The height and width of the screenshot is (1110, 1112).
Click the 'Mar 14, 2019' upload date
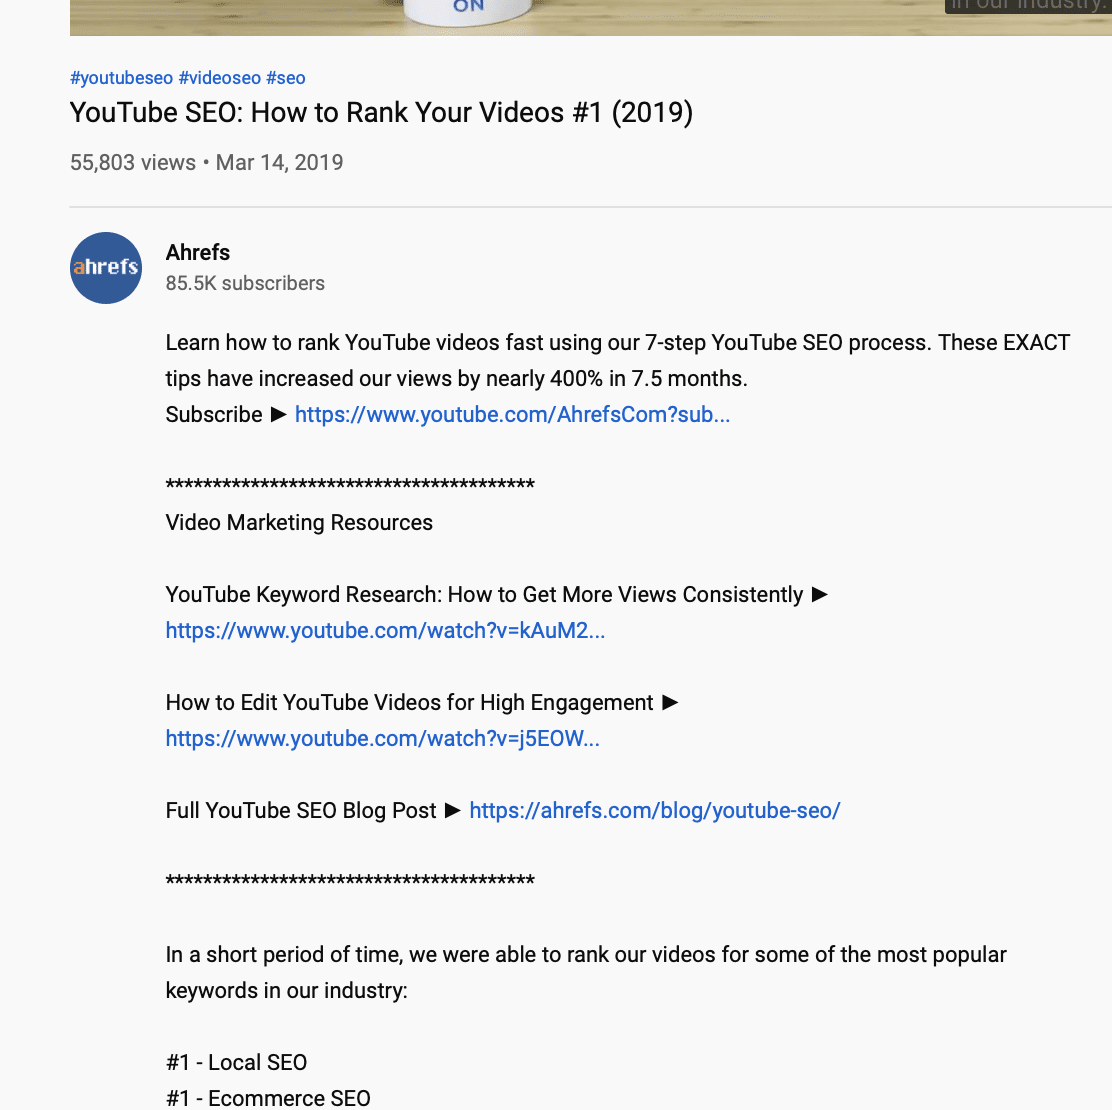click(279, 162)
